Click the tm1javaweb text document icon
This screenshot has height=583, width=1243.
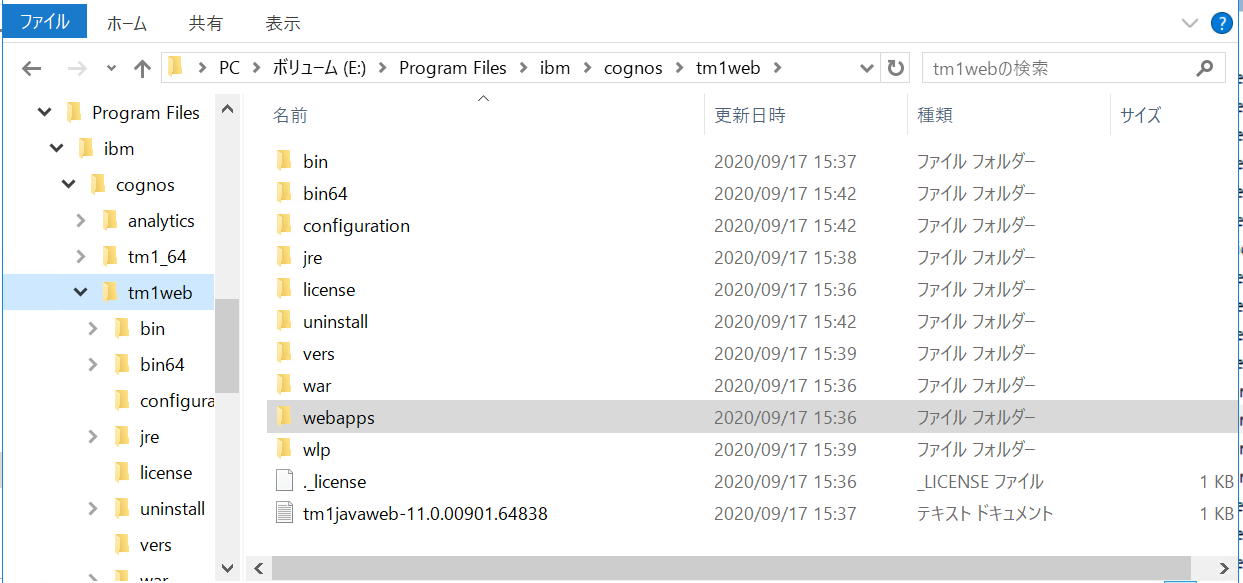pos(285,513)
